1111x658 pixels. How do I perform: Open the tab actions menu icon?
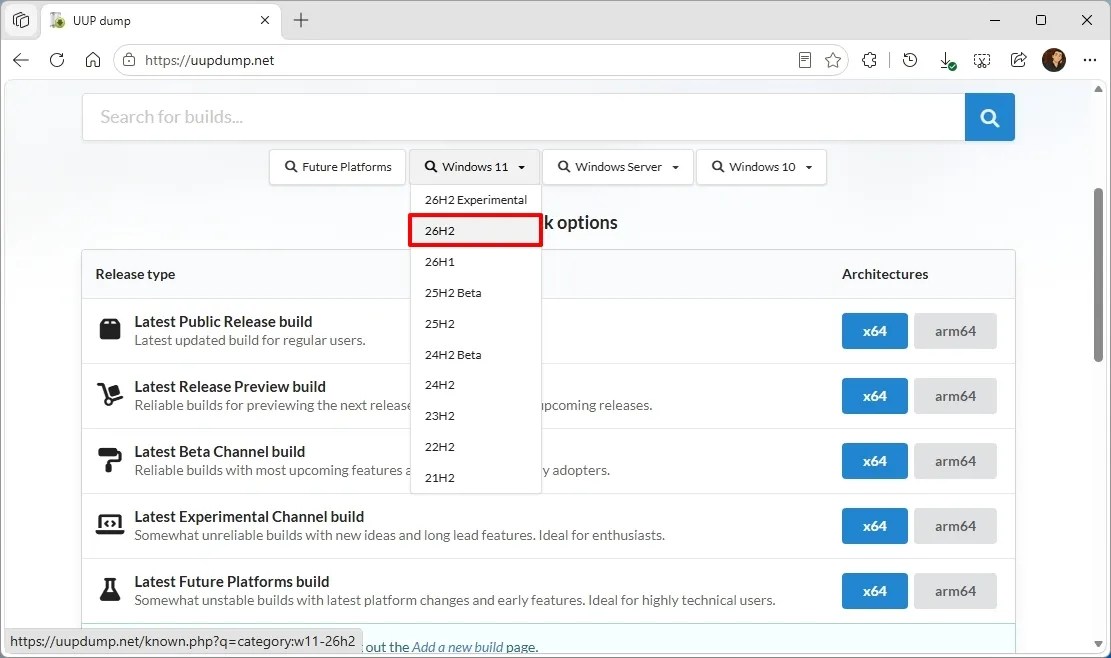coord(21,21)
